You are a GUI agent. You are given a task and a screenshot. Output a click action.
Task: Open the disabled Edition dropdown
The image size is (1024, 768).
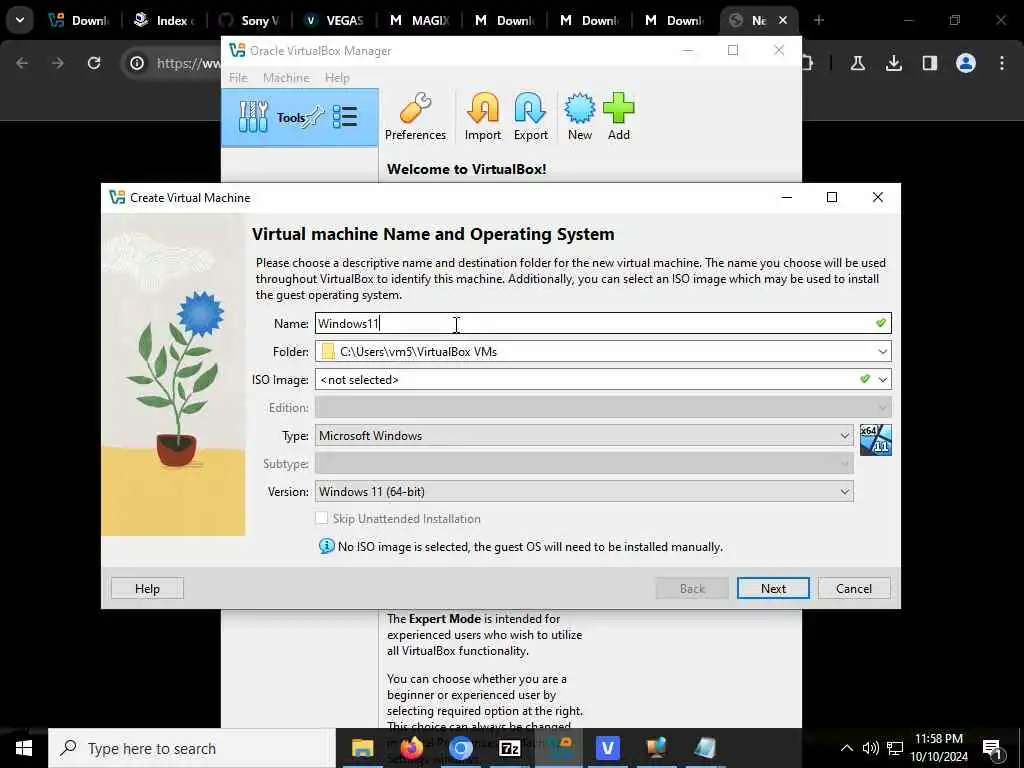[603, 408]
